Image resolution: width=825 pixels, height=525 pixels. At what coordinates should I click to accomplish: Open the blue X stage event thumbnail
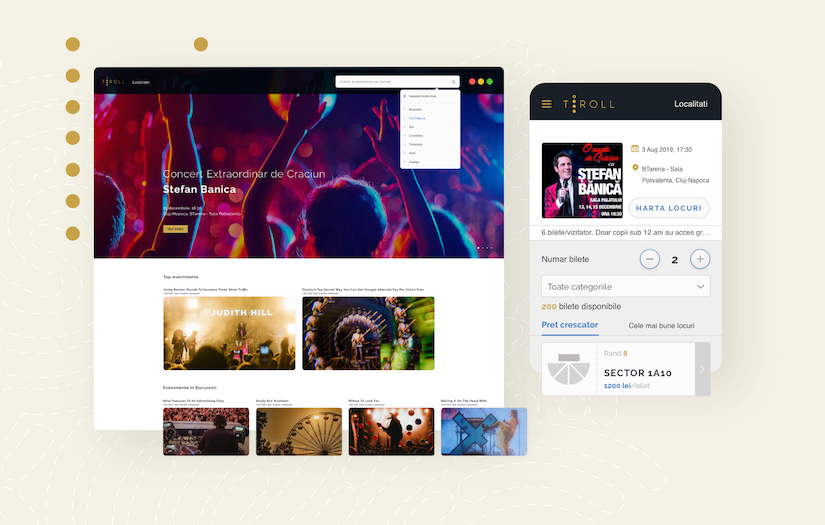[x=484, y=431]
